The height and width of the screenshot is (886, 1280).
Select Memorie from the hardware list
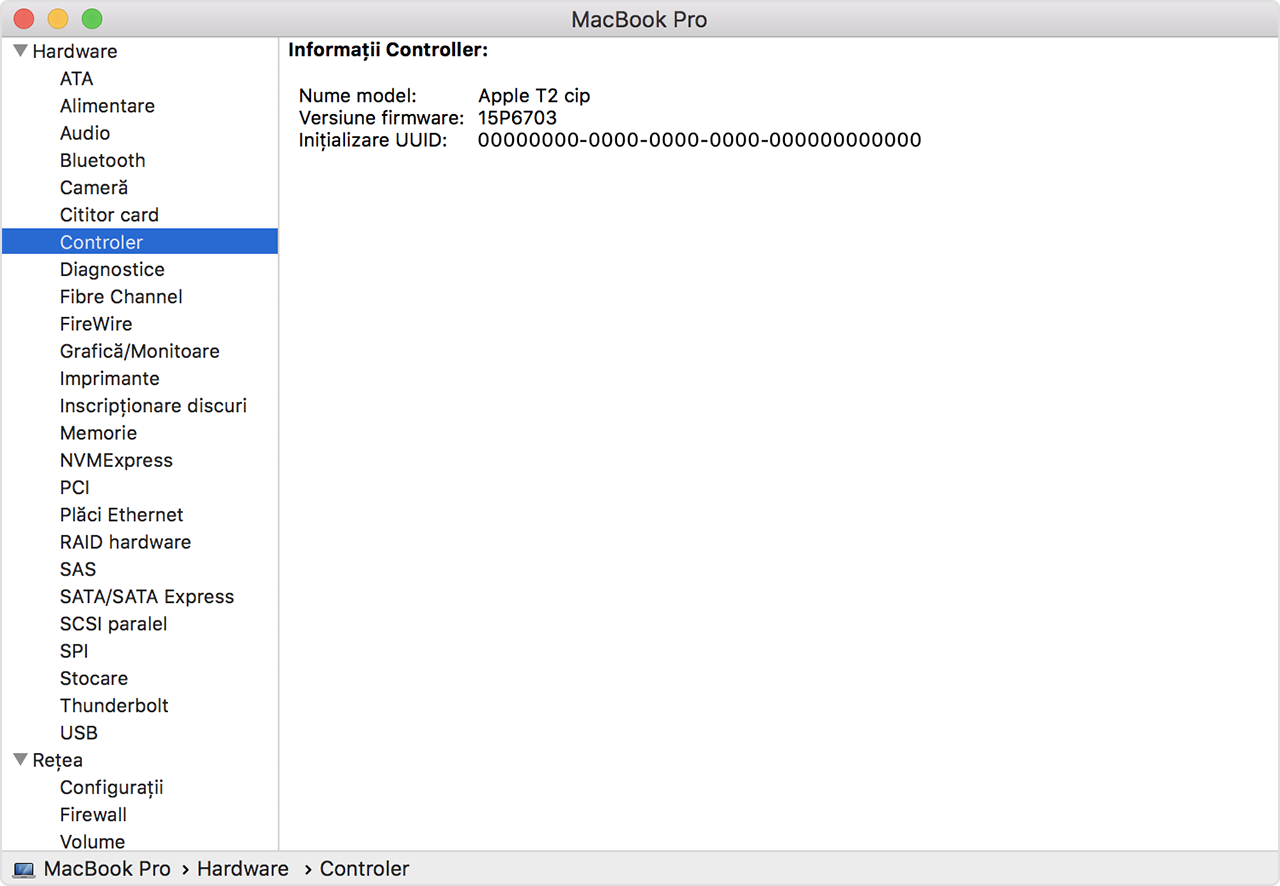[98, 433]
